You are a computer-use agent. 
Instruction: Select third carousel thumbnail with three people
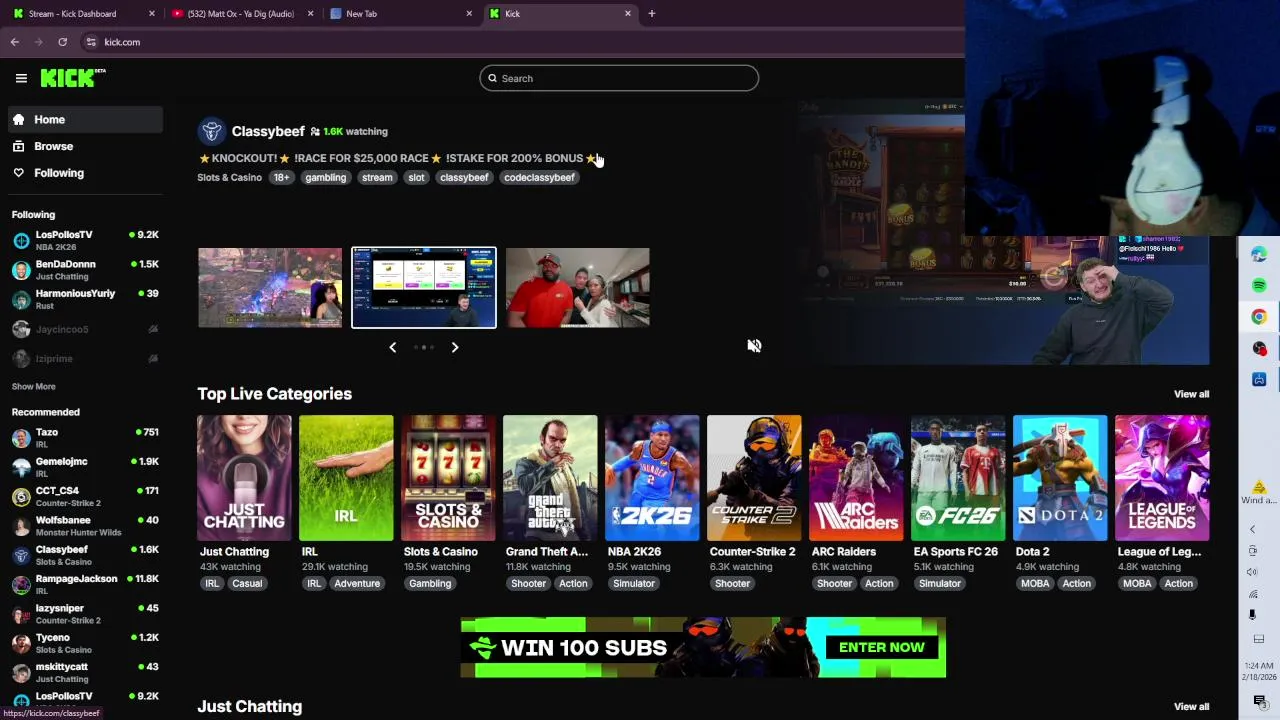click(x=578, y=288)
